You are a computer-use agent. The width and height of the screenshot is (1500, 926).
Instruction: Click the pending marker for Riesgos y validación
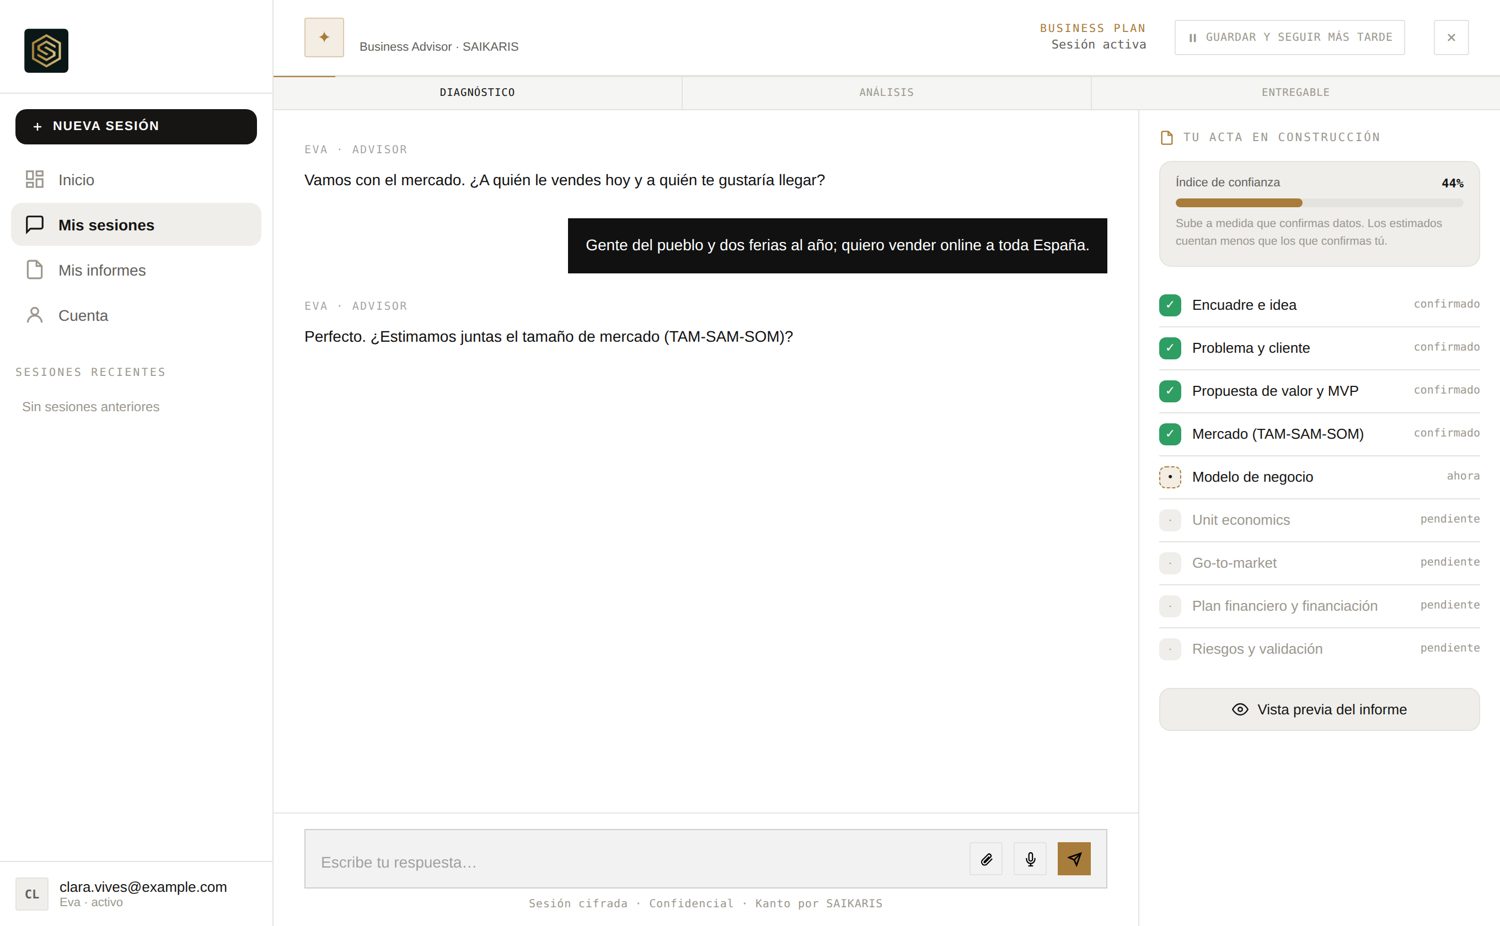click(x=1170, y=649)
